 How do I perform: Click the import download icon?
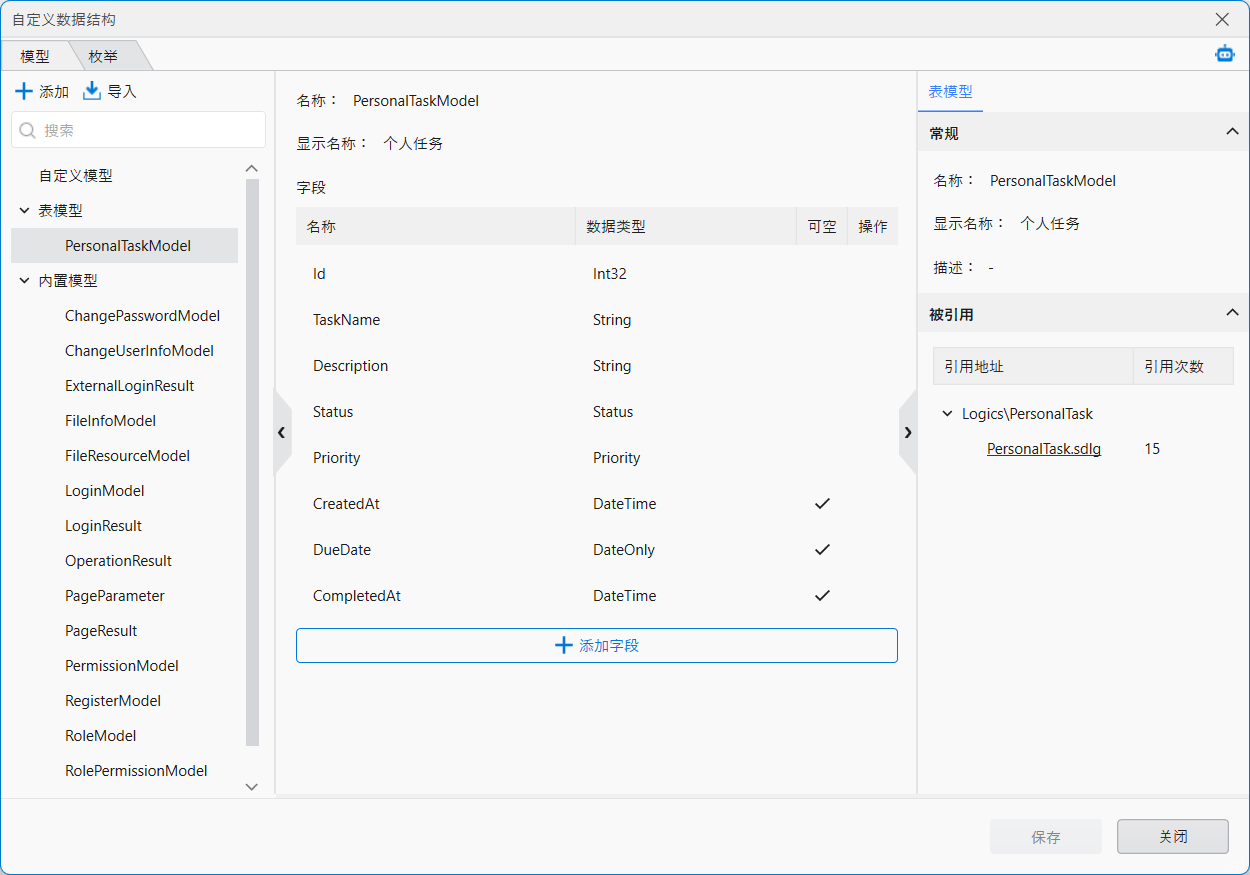[92, 91]
